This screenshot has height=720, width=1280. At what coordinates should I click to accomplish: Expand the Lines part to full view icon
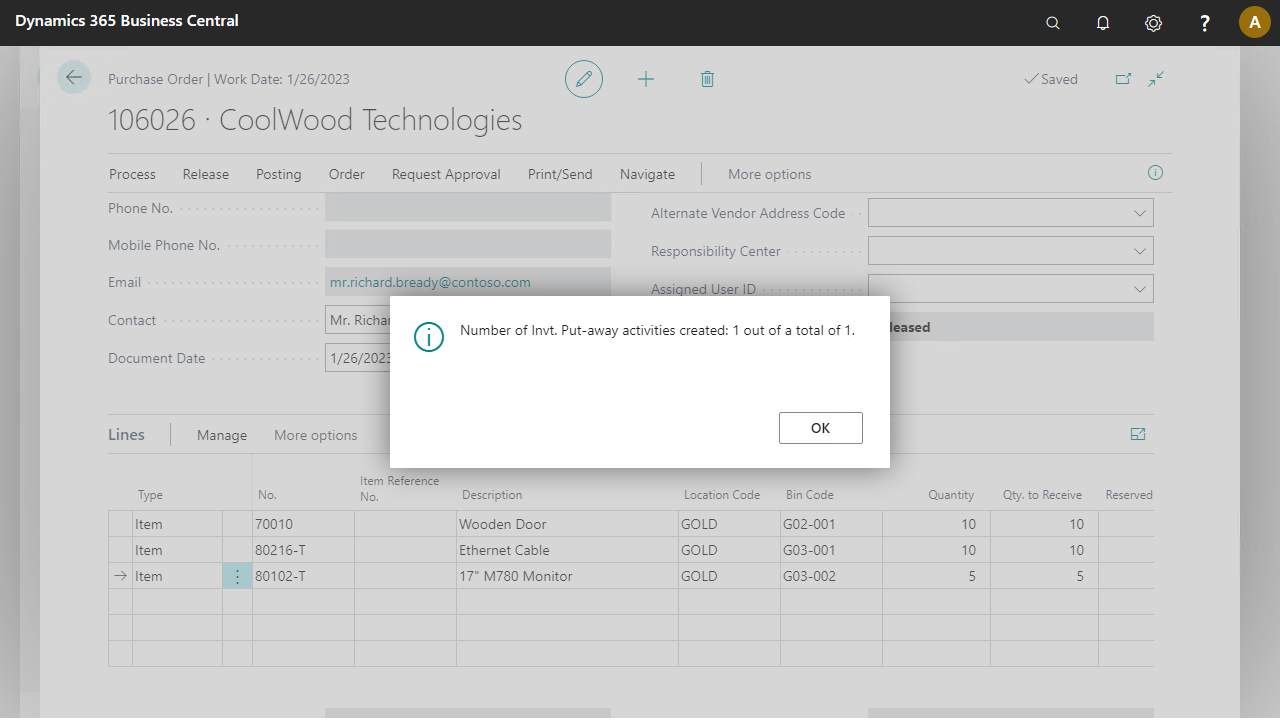[1138, 434]
